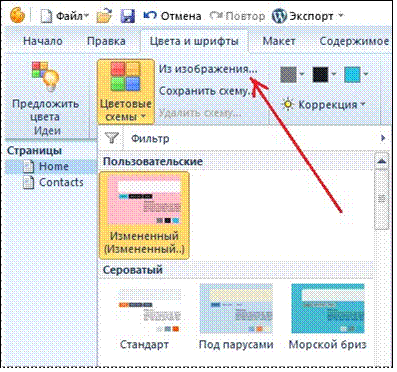Screen dimensions: 397x372
Task: Expand the black swatch dropdown arrow
Action: tap(334, 74)
